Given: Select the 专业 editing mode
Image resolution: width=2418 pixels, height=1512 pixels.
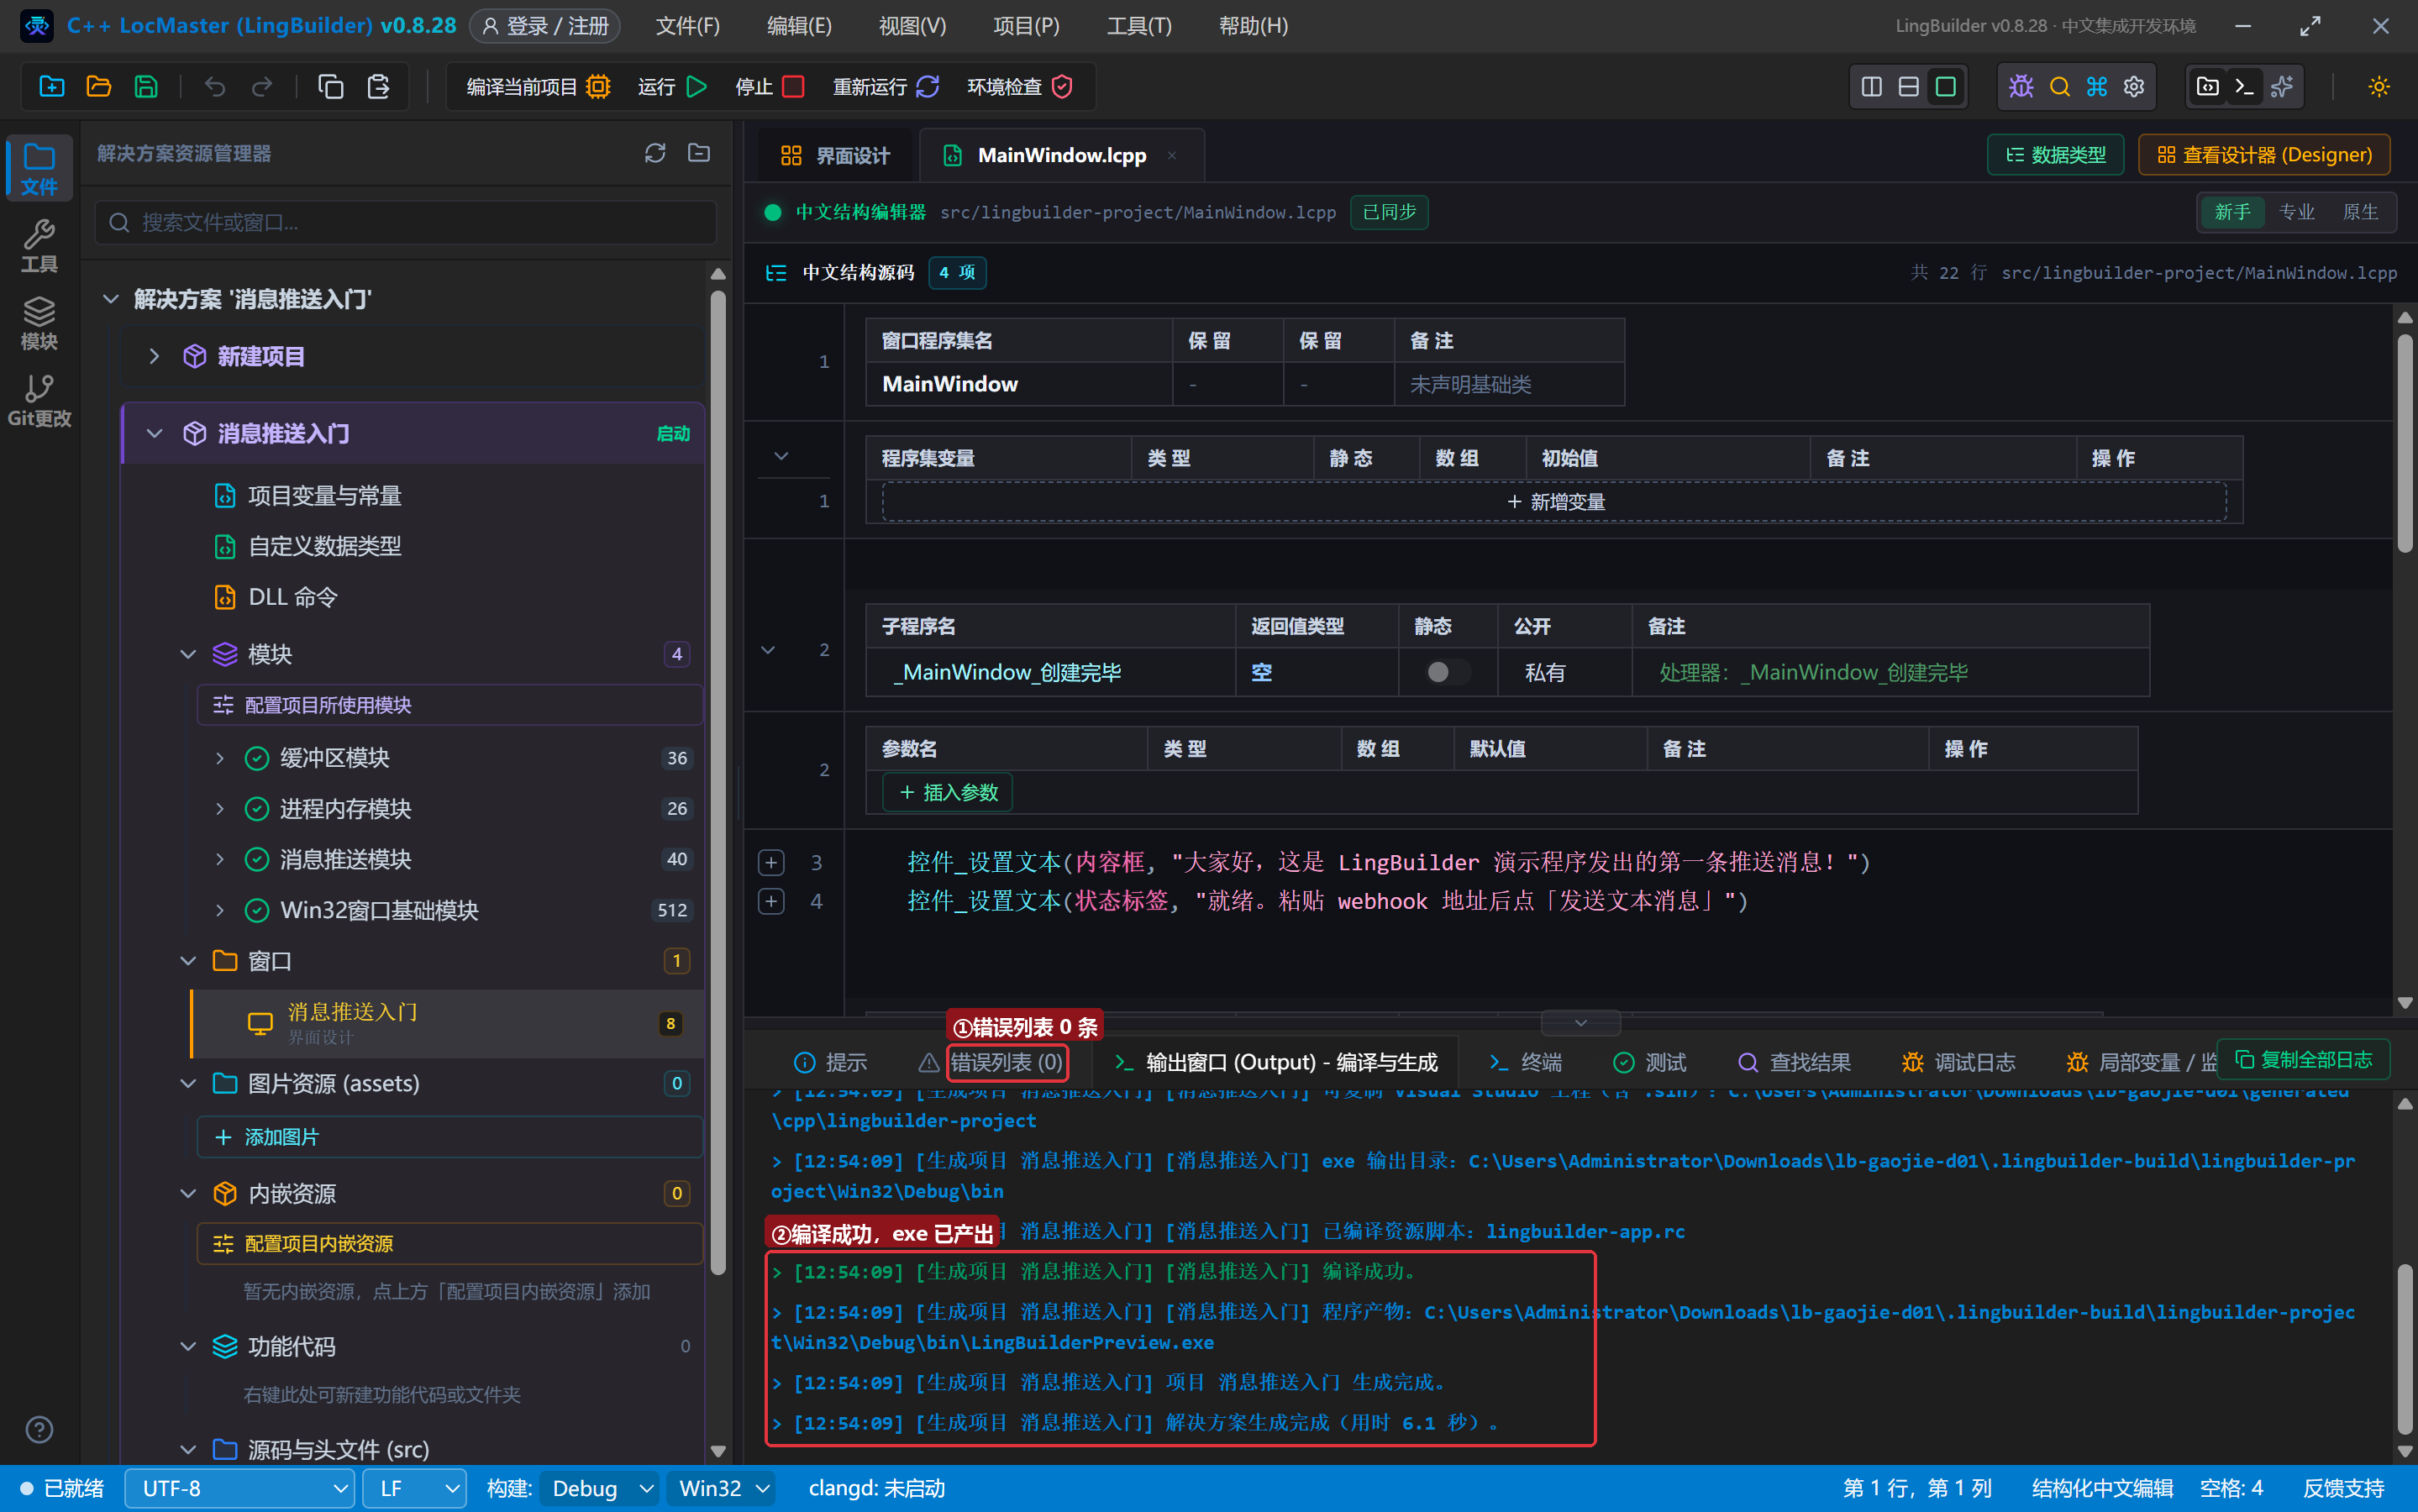Looking at the screenshot, I should point(2296,212).
